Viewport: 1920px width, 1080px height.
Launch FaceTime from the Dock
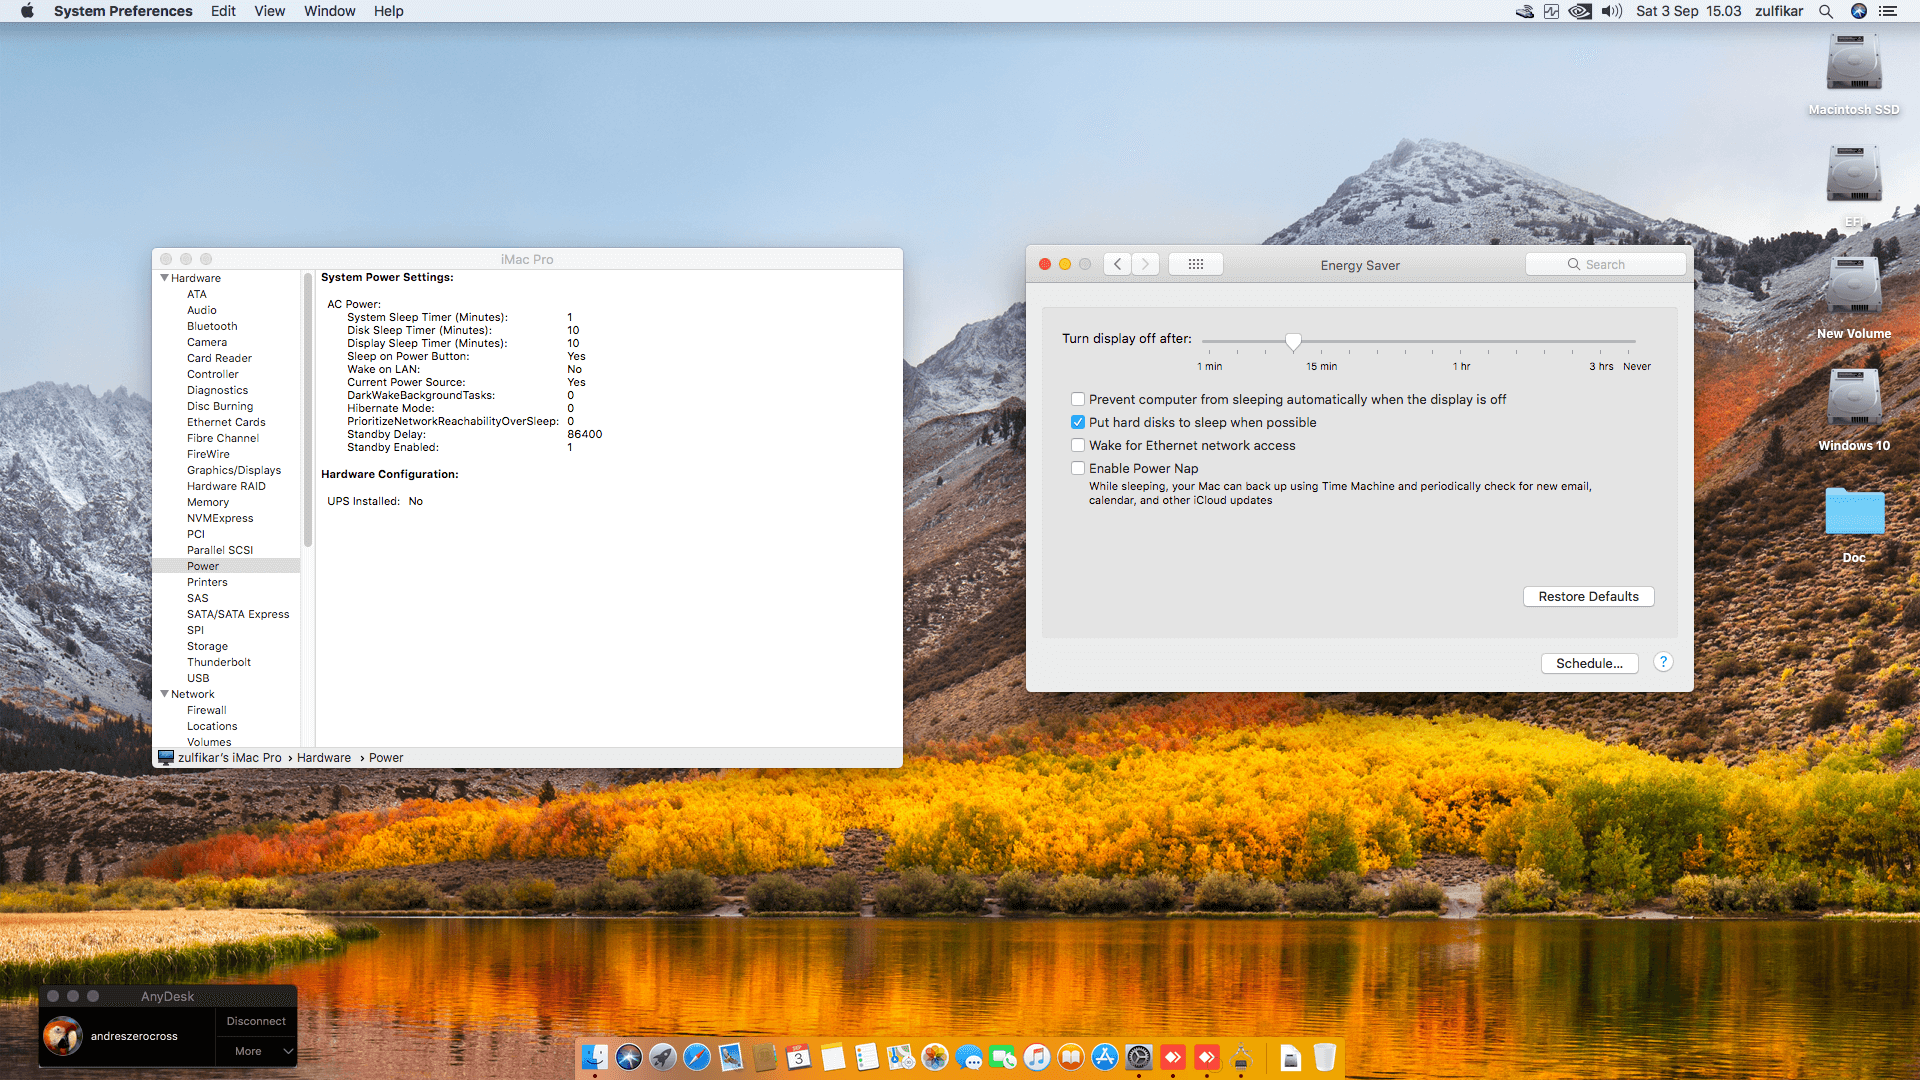pyautogui.click(x=1003, y=1057)
